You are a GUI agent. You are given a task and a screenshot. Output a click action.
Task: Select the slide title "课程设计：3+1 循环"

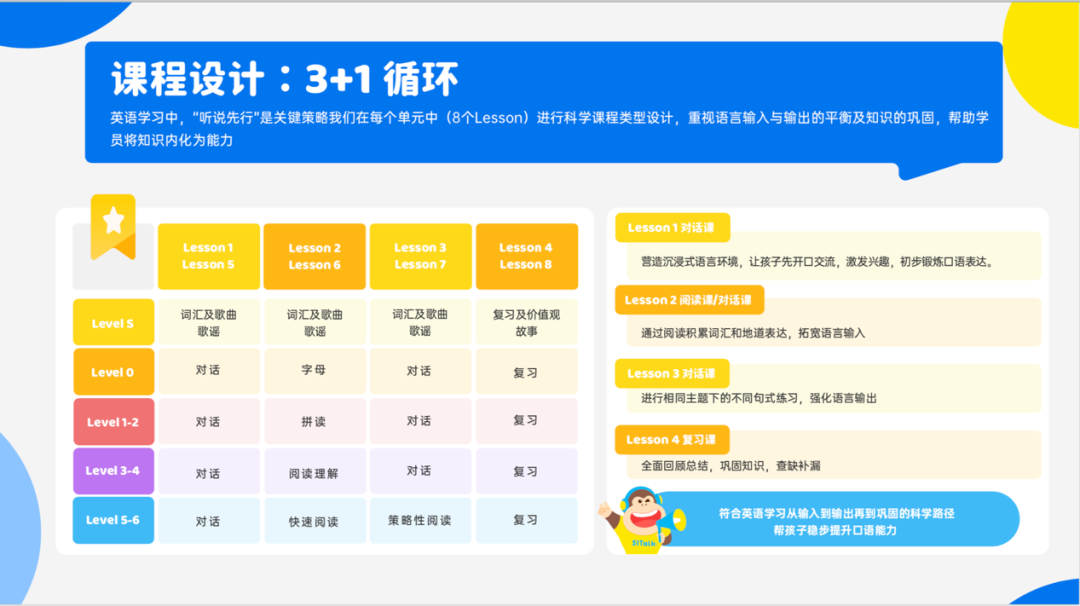point(284,79)
